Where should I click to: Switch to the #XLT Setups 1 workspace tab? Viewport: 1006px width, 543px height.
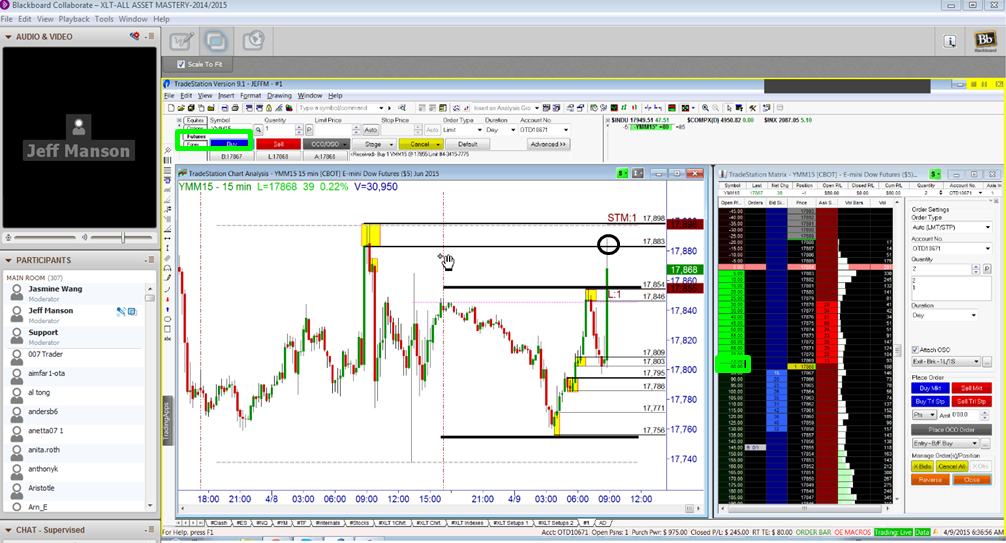(511, 523)
